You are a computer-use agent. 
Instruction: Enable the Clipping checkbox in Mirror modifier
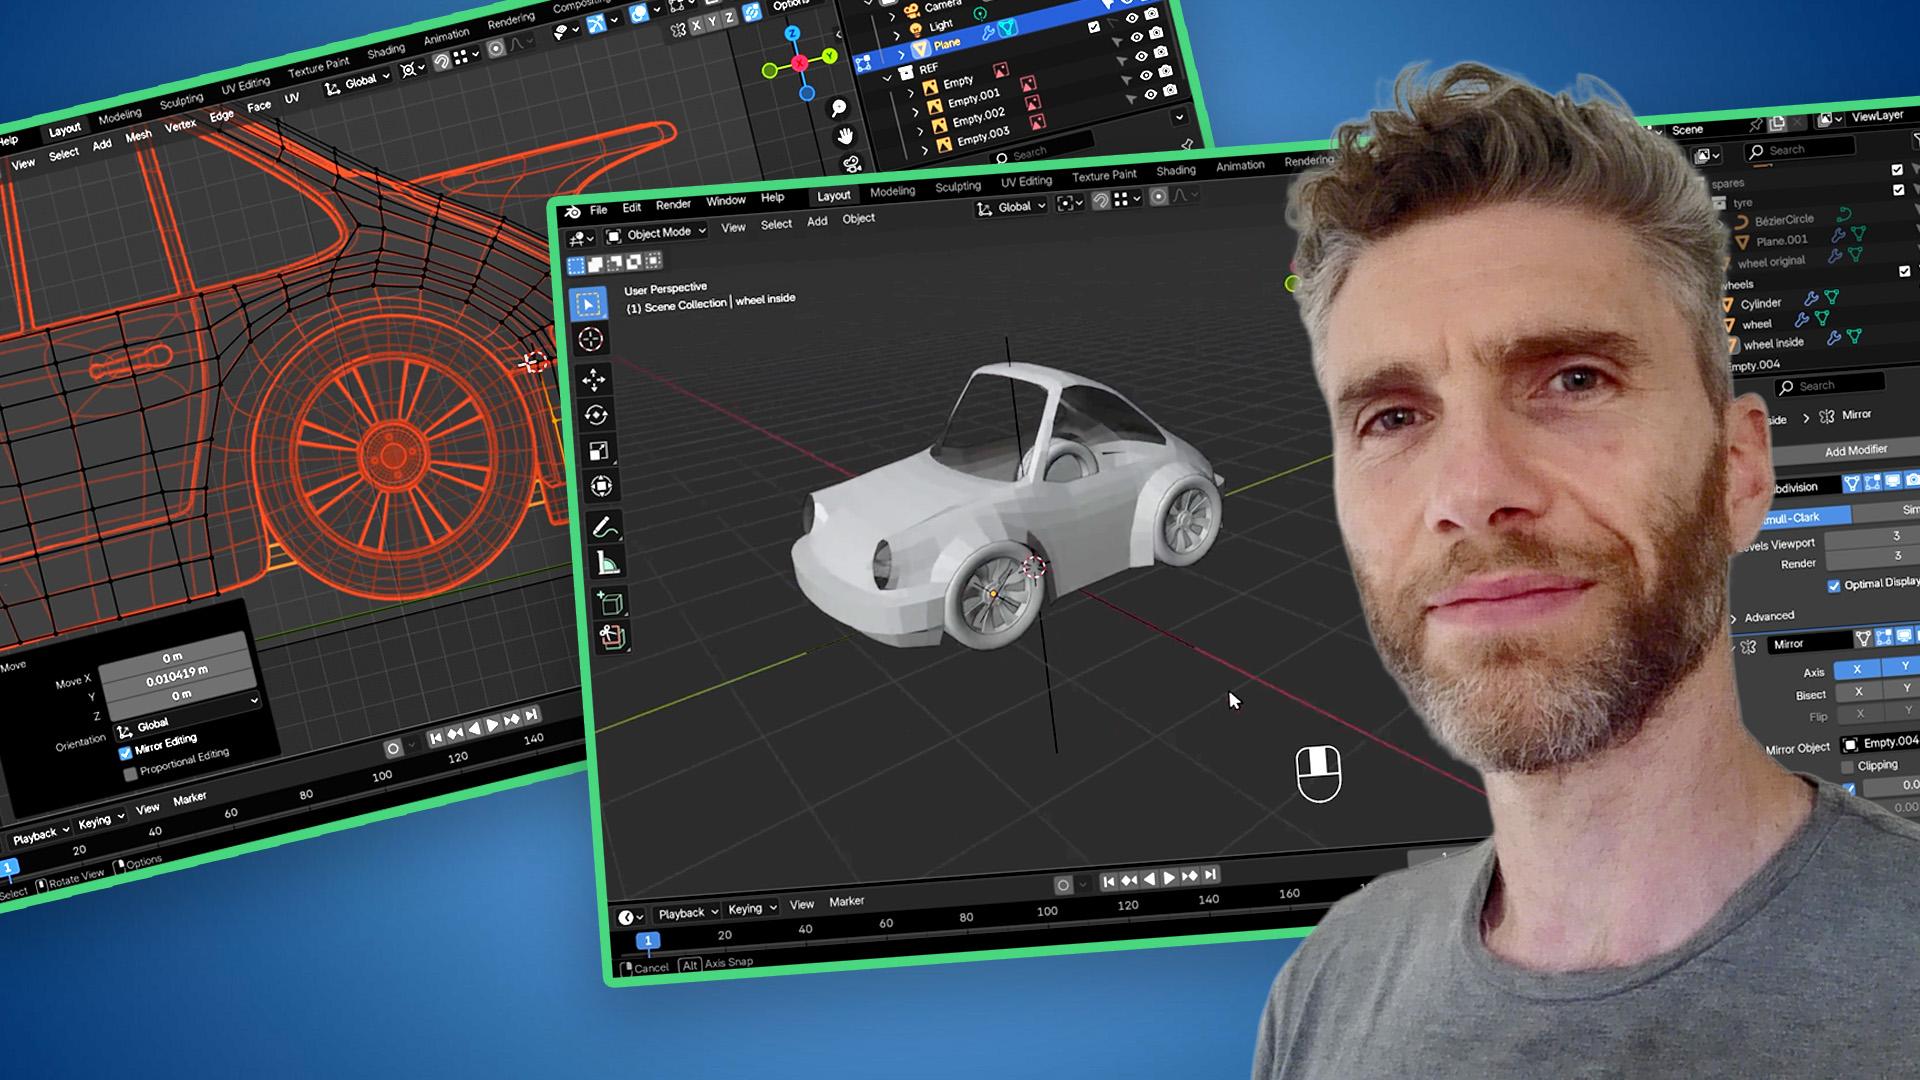pyautogui.click(x=1847, y=767)
